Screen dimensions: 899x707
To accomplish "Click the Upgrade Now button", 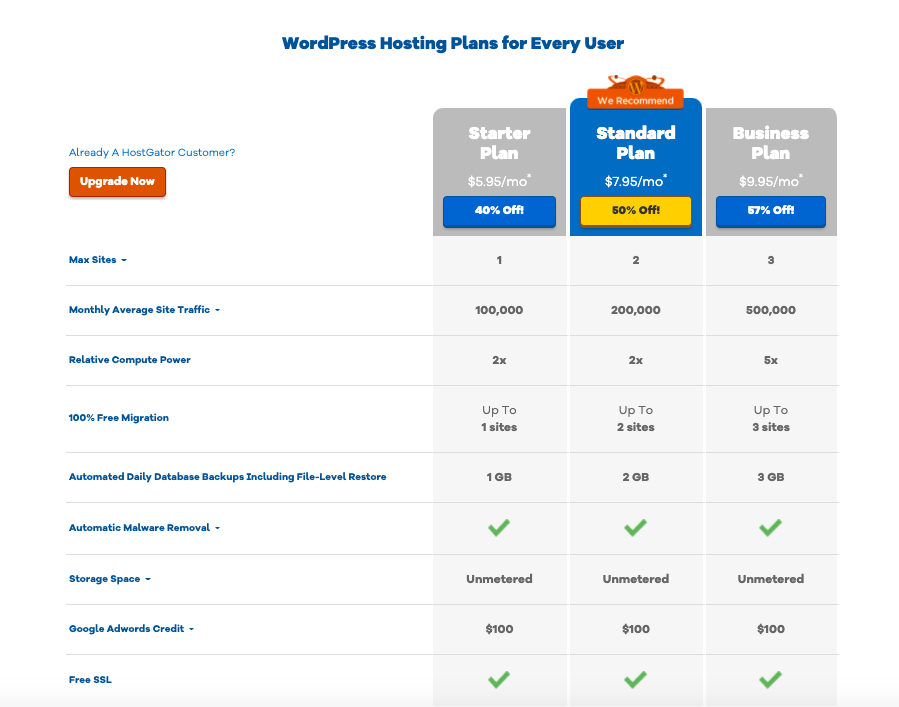I will tap(117, 182).
